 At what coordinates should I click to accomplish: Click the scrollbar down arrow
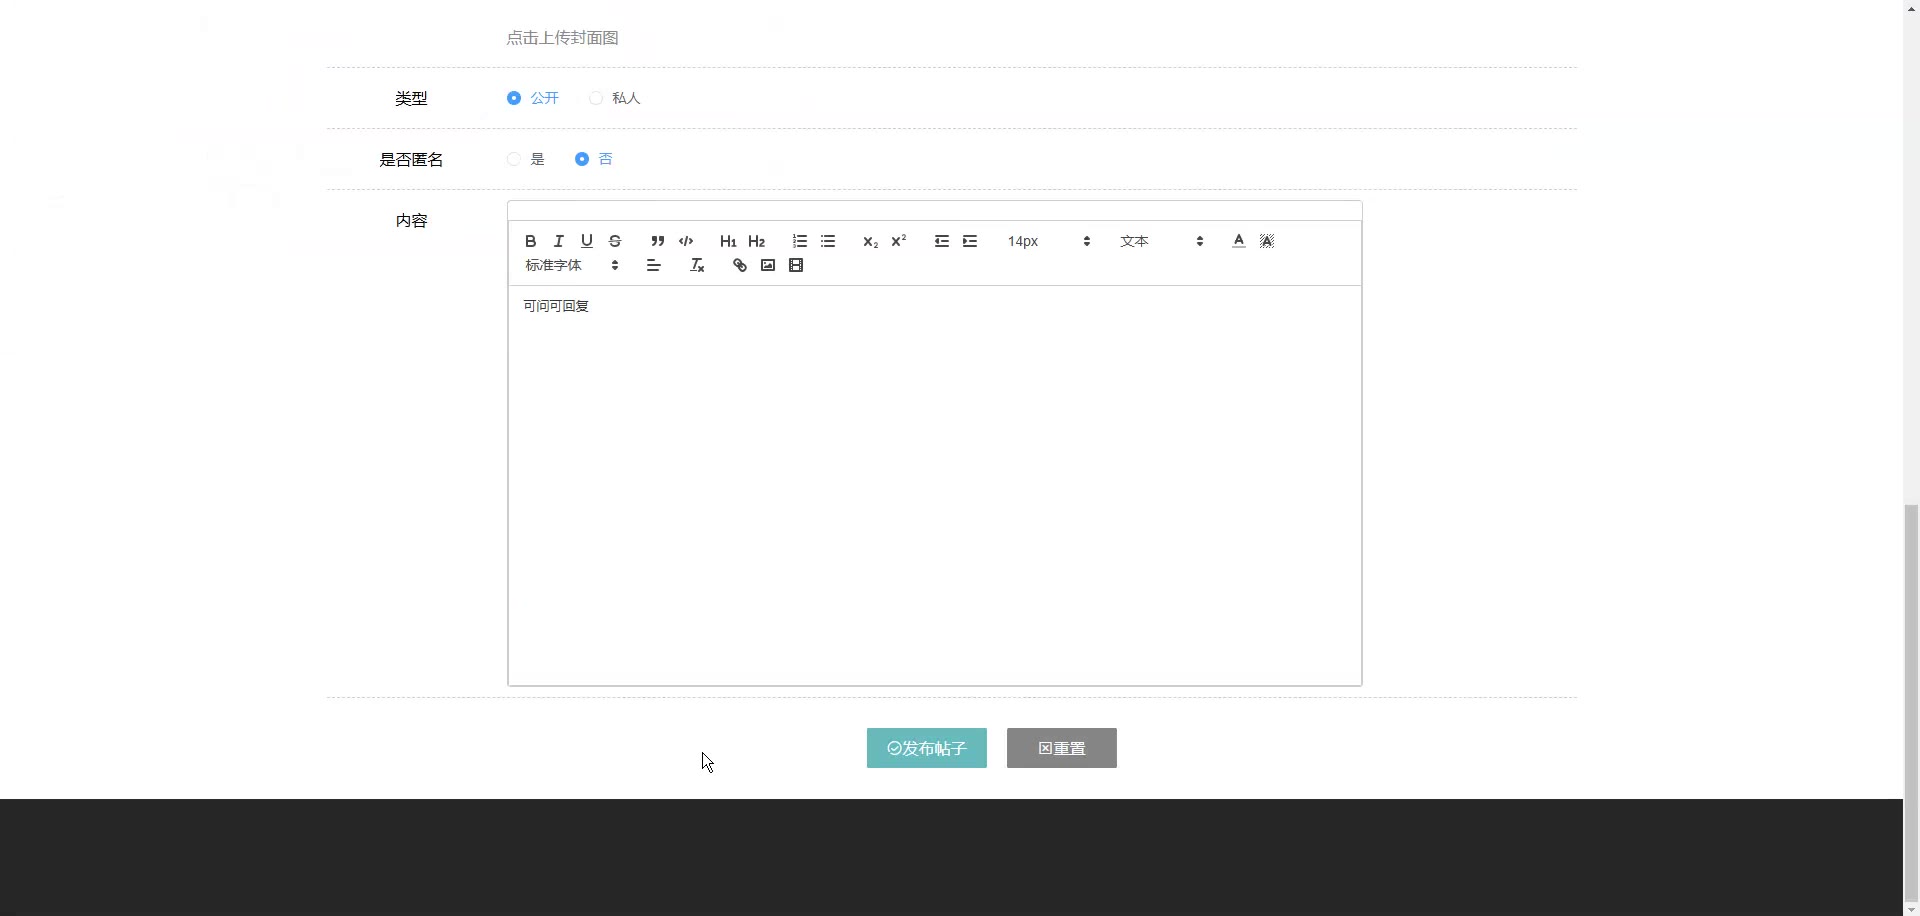click(1911, 908)
